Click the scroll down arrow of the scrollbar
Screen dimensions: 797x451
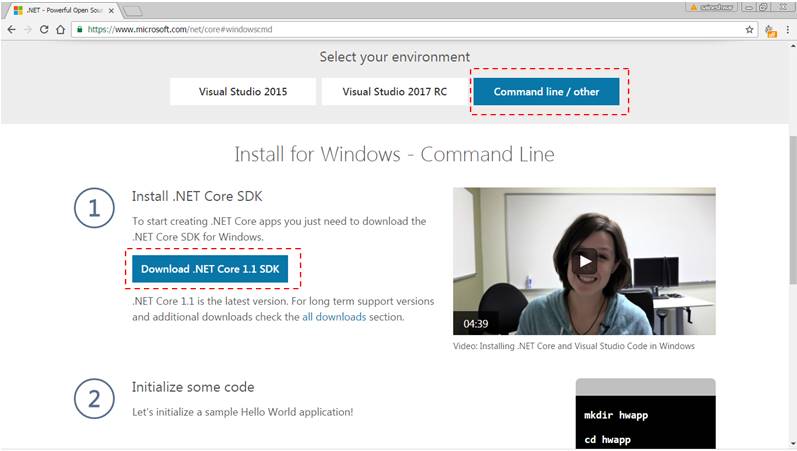point(792,444)
